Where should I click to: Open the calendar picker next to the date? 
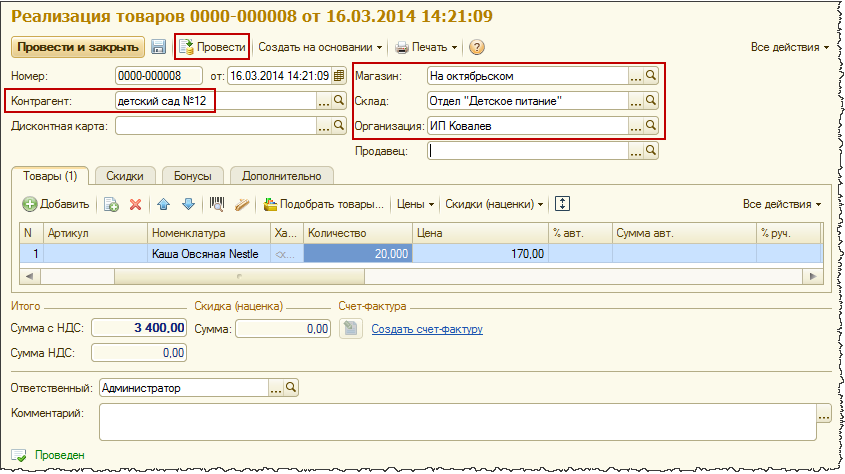pos(339,76)
